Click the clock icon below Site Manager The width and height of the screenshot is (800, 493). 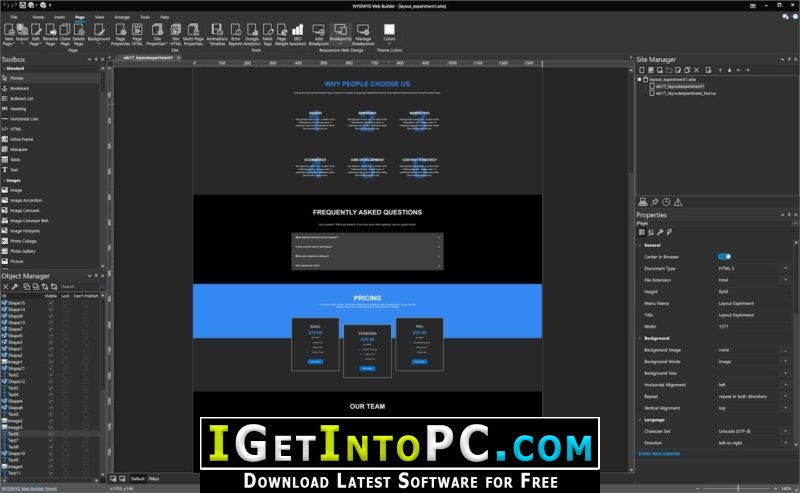(666, 202)
